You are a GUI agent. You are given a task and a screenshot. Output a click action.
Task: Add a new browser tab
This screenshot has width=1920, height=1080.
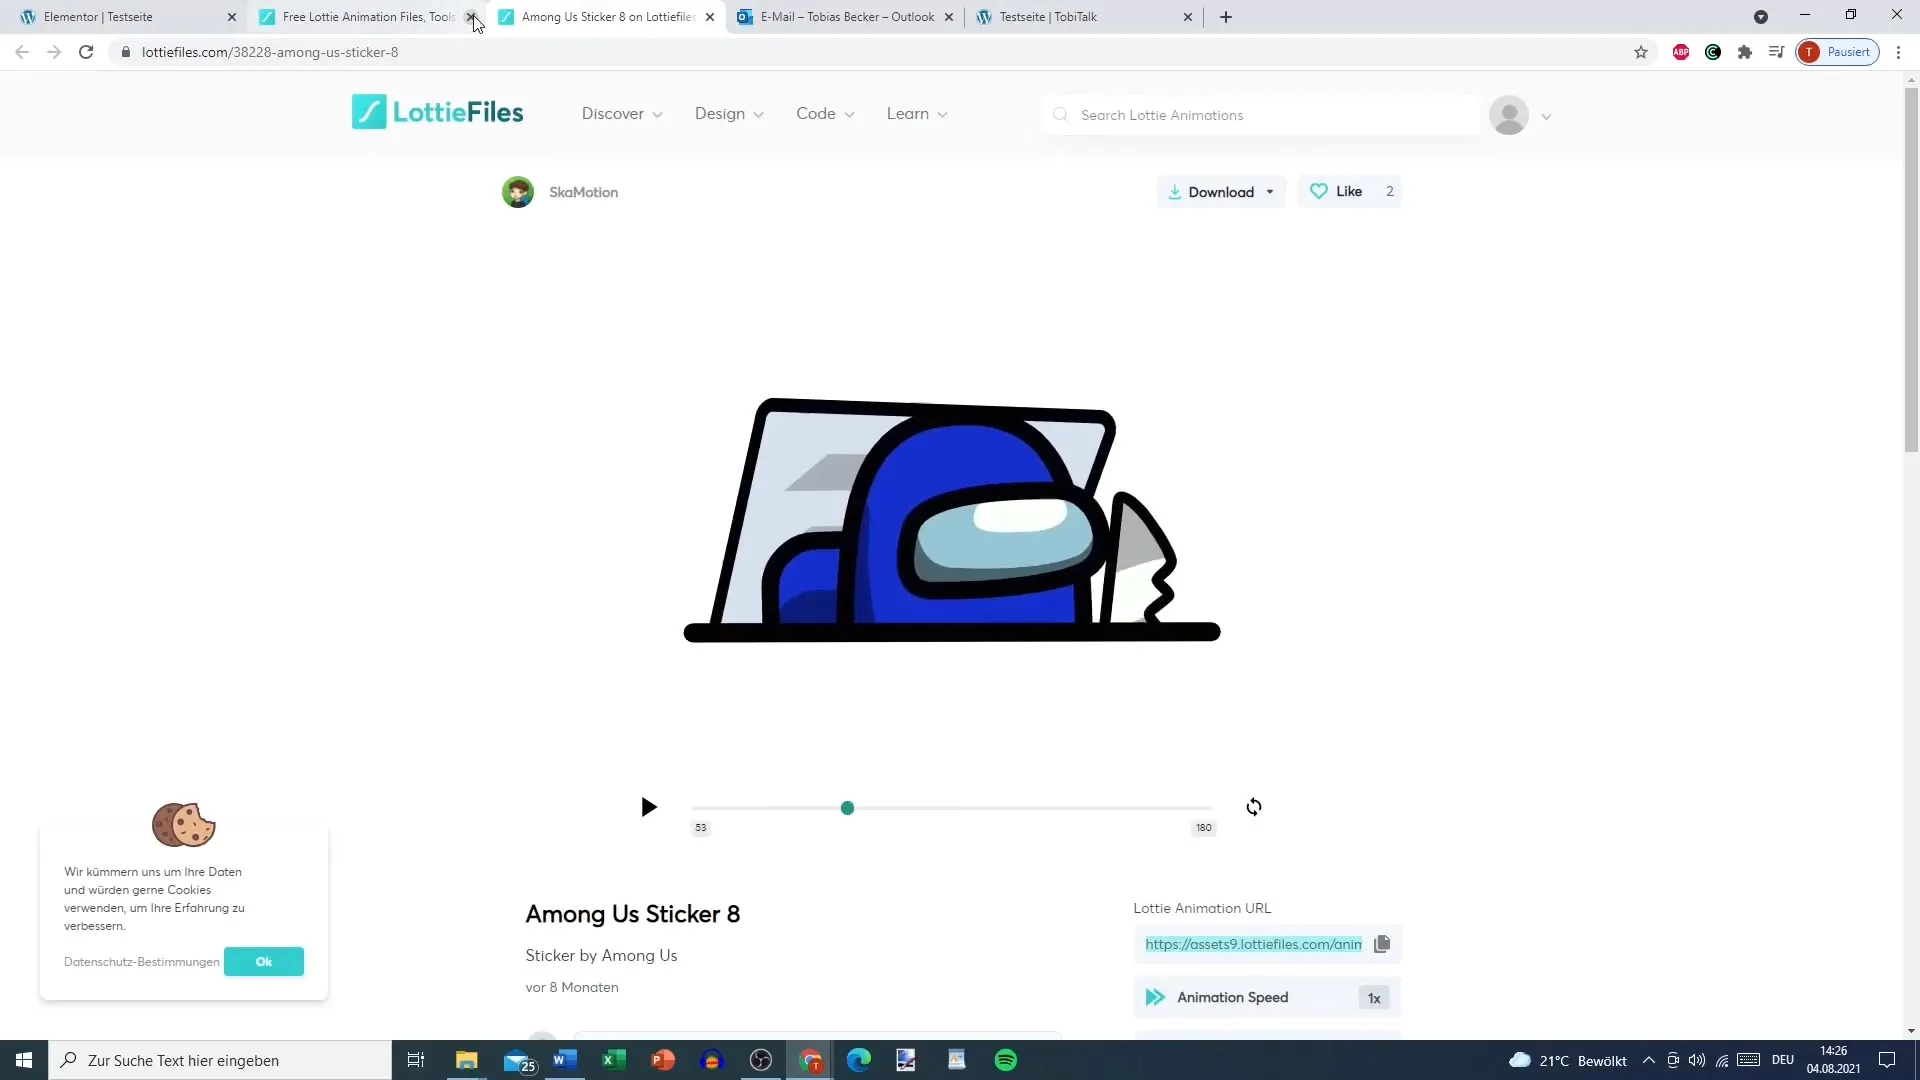[x=1226, y=17]
